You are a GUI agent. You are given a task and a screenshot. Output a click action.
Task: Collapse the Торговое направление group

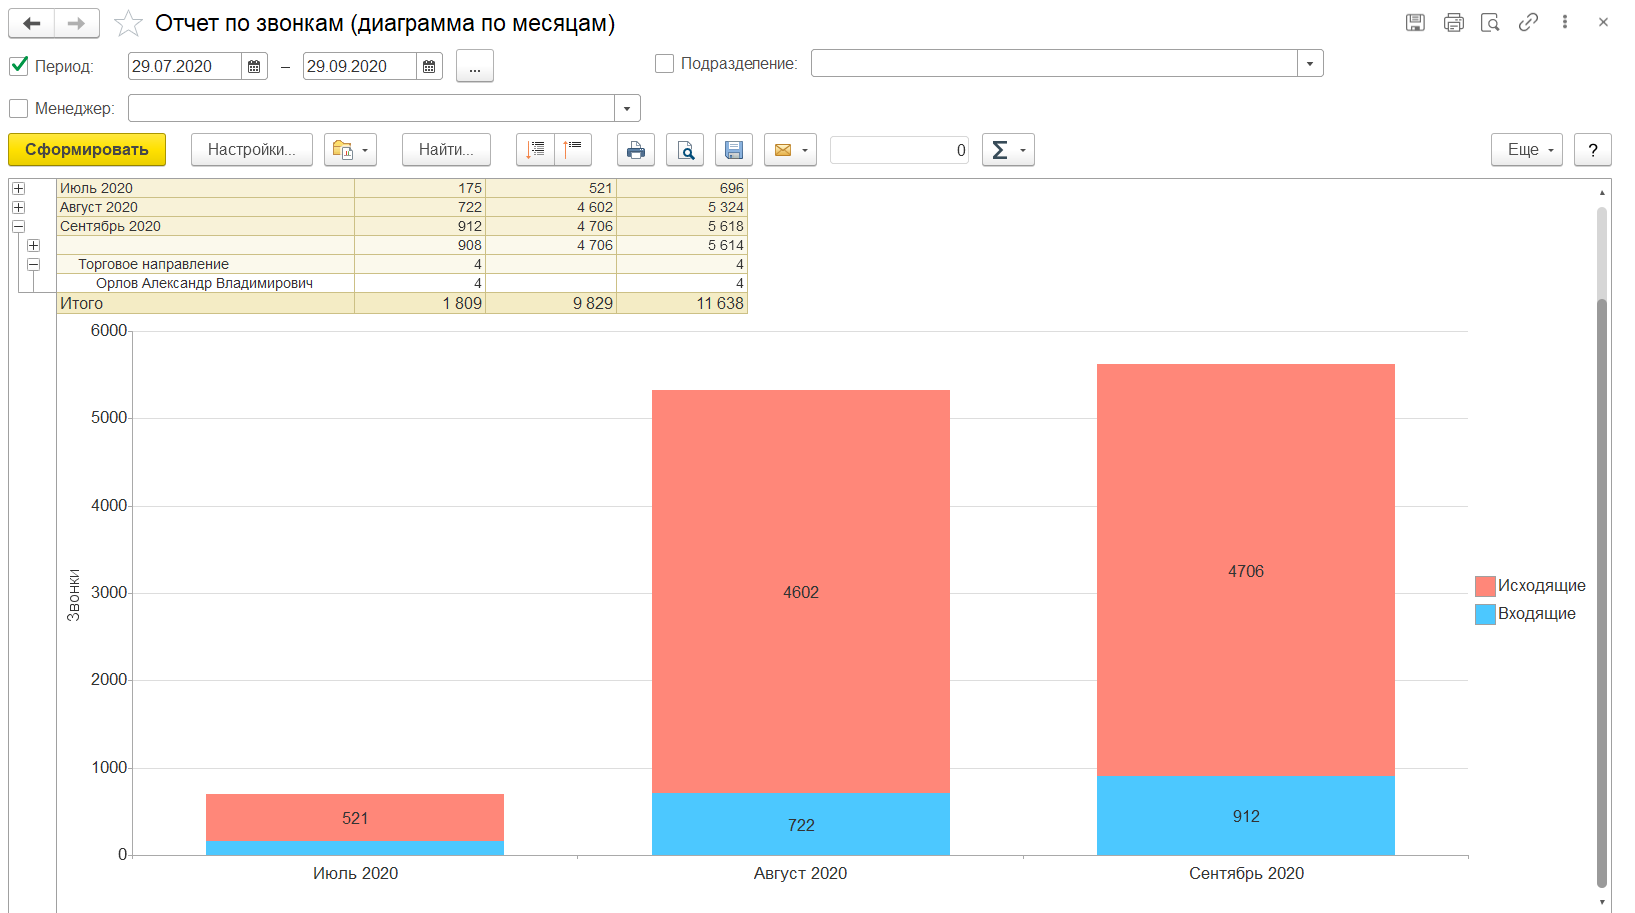[34, 264]
